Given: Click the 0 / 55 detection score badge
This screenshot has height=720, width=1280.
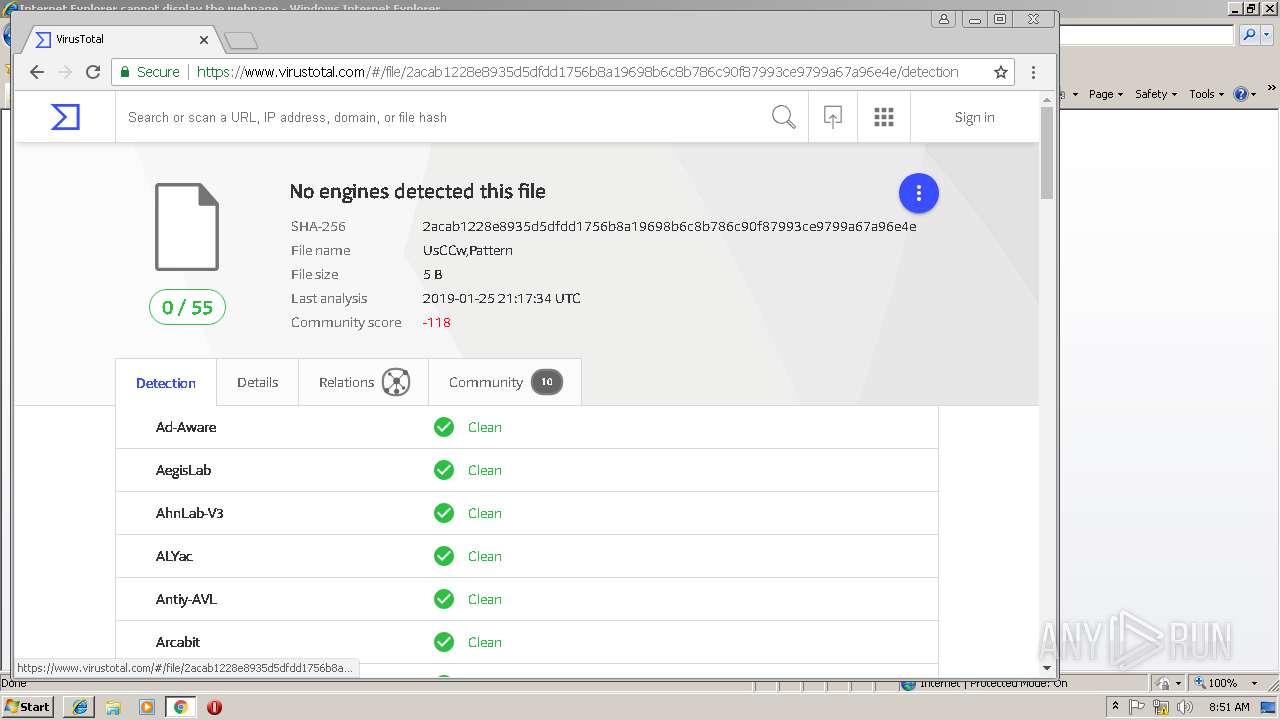Looking at the screenshot, I should click(x=187, y=307).
